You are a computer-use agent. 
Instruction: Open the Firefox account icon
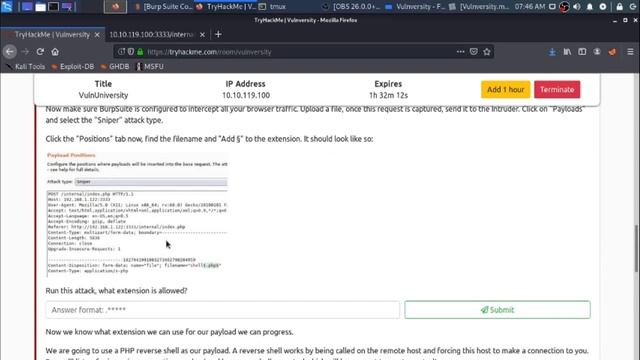tap(597, 52)
